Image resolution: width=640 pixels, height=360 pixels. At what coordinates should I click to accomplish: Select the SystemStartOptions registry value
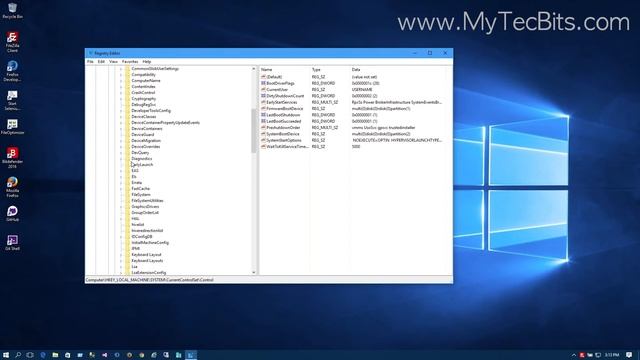click(x=284, y=140)
